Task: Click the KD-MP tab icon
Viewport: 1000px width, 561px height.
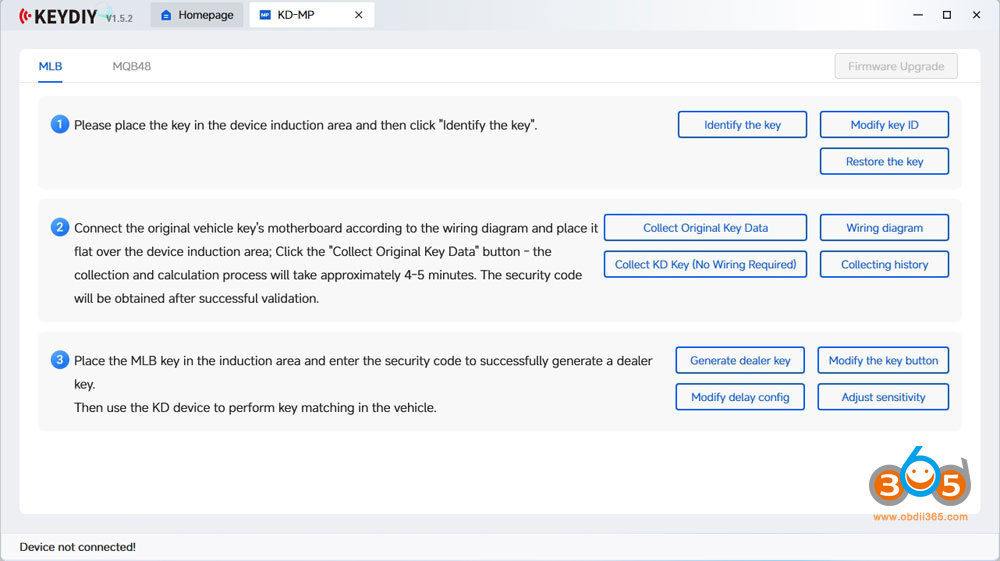Action: 264,15
